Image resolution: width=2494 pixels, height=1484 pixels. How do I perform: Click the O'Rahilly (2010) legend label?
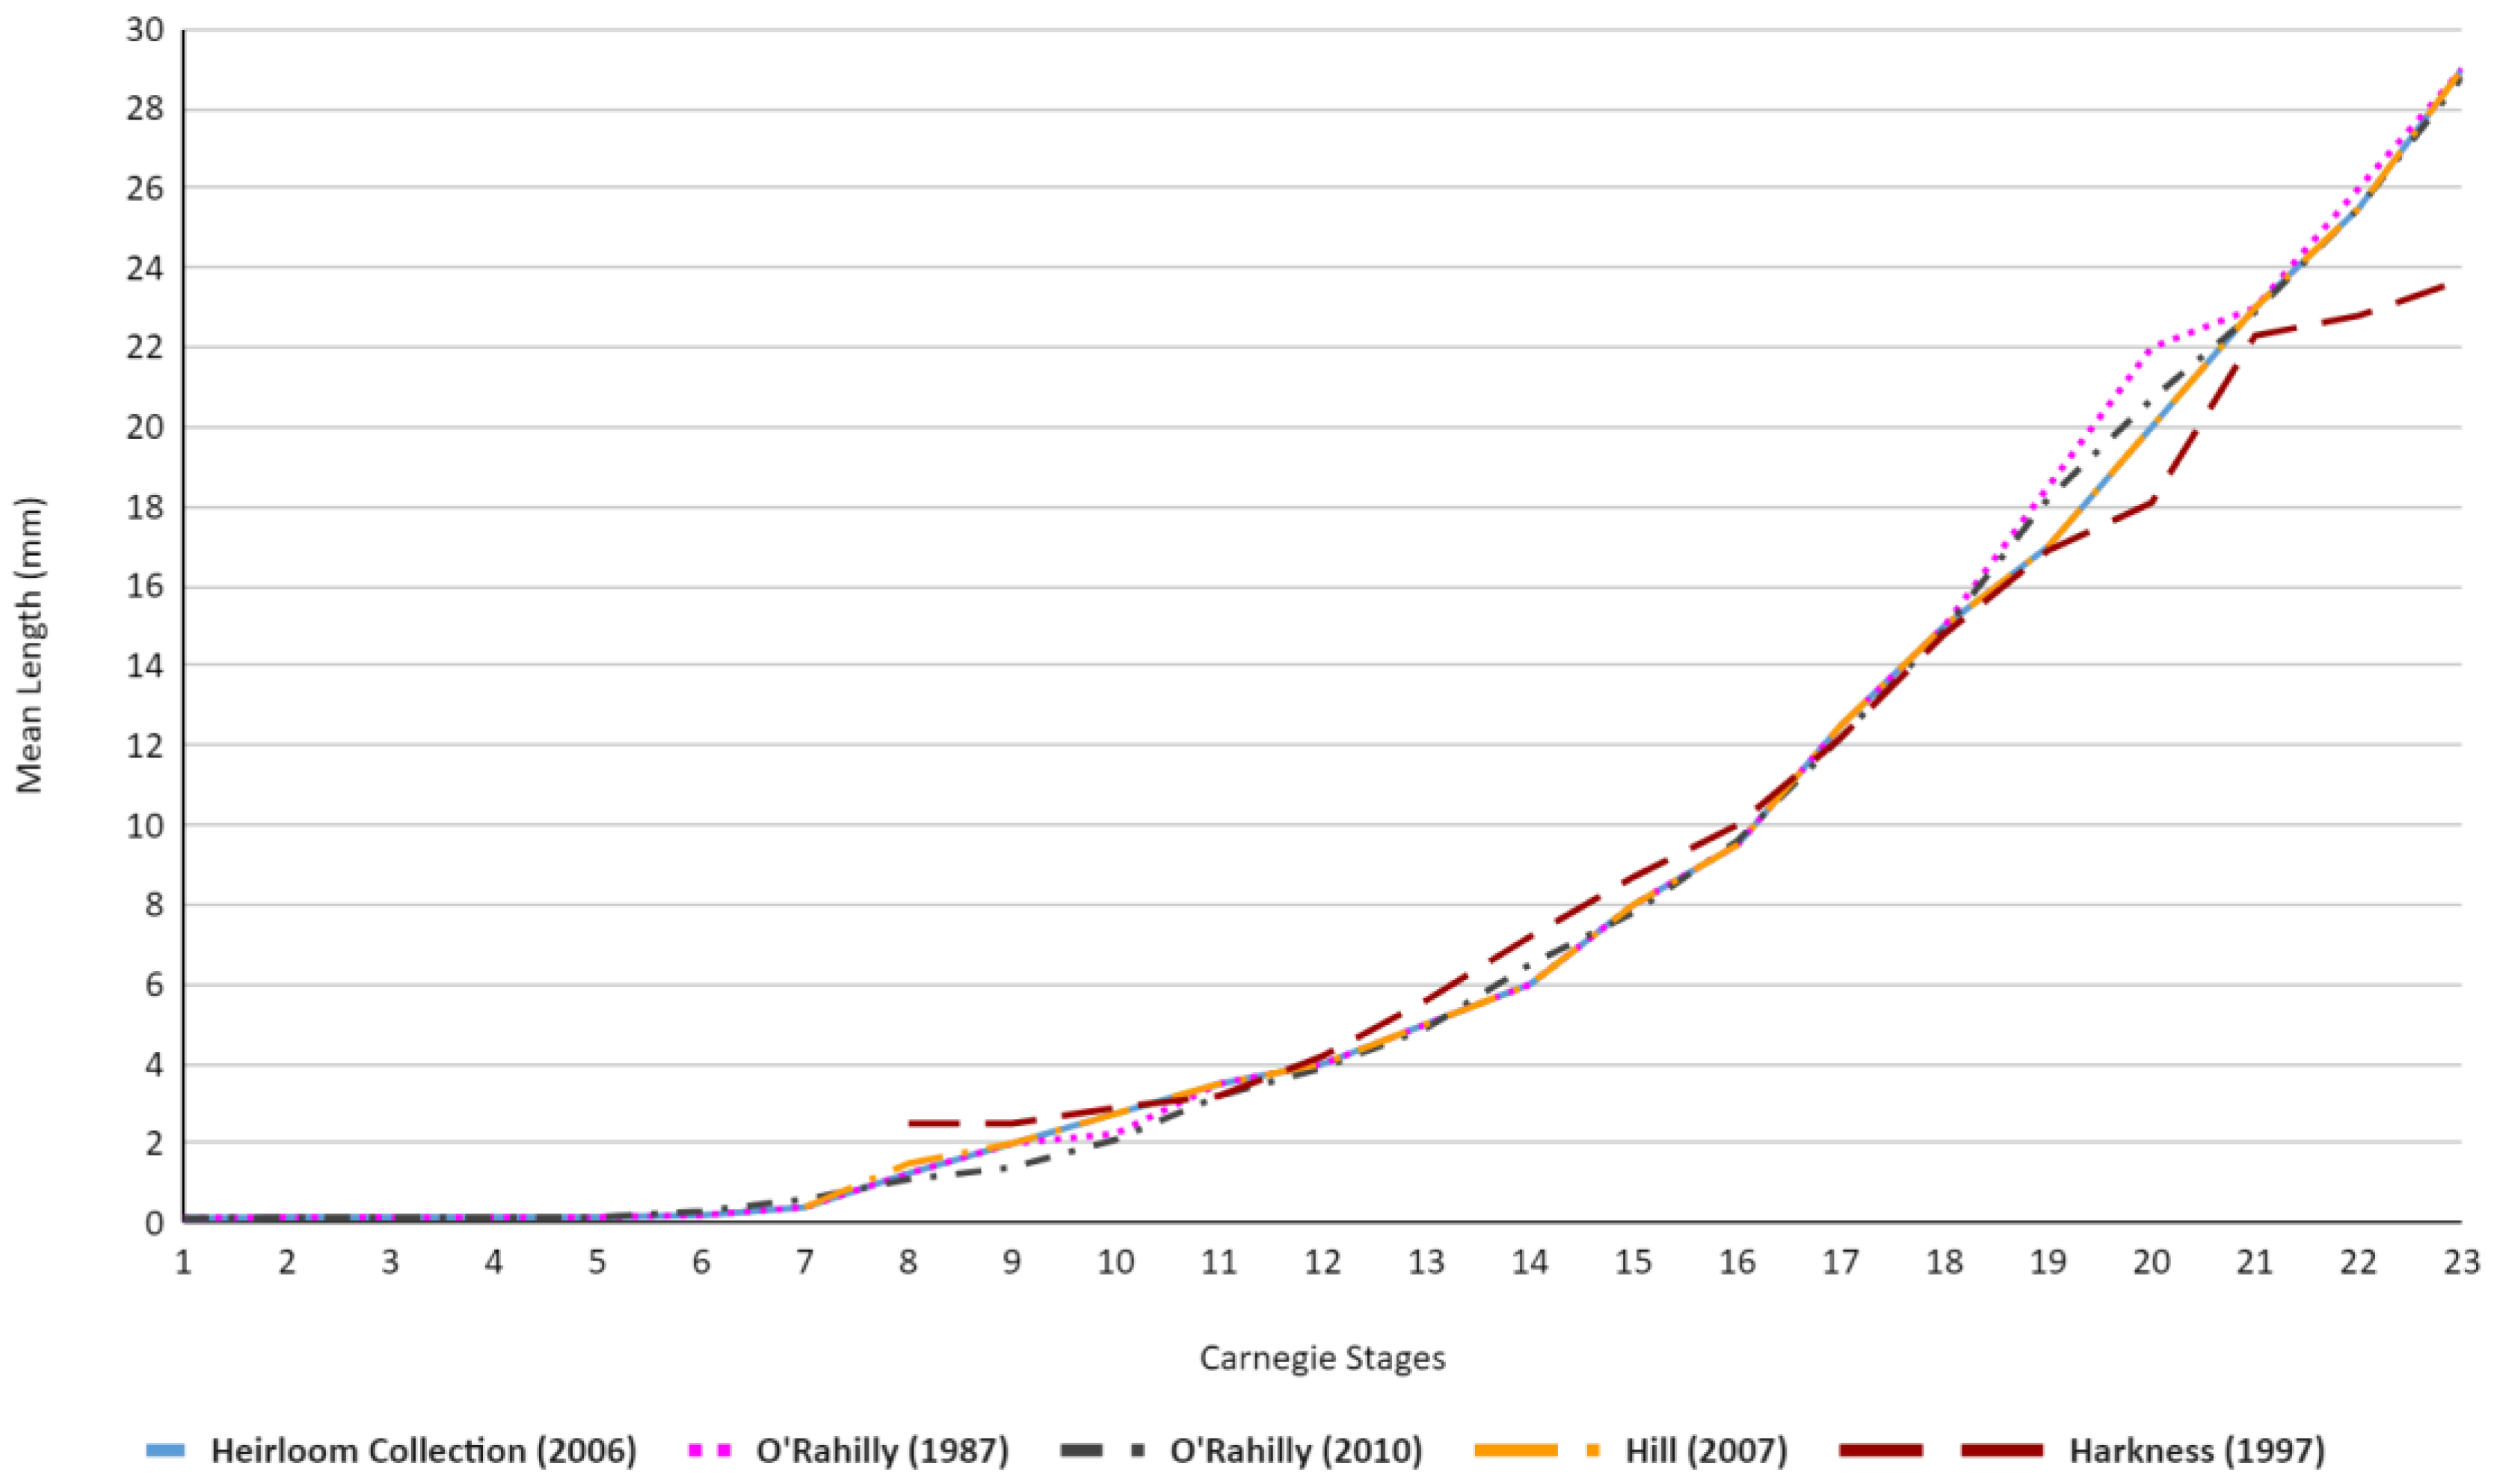point(1296,1451)
